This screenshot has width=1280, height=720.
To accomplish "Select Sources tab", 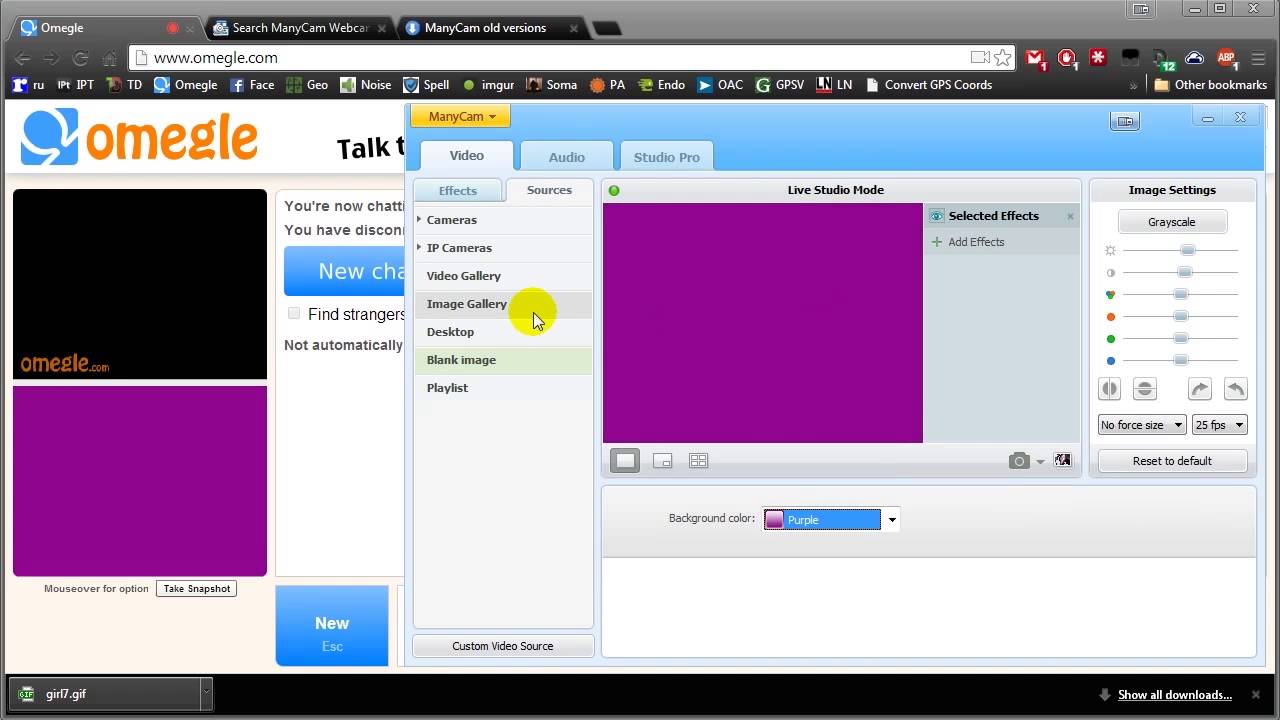I will [549, 190].
